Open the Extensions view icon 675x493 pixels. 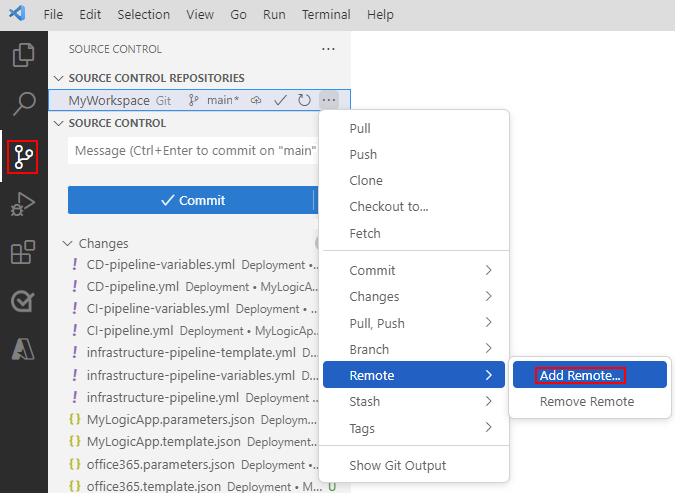[23, 253]
